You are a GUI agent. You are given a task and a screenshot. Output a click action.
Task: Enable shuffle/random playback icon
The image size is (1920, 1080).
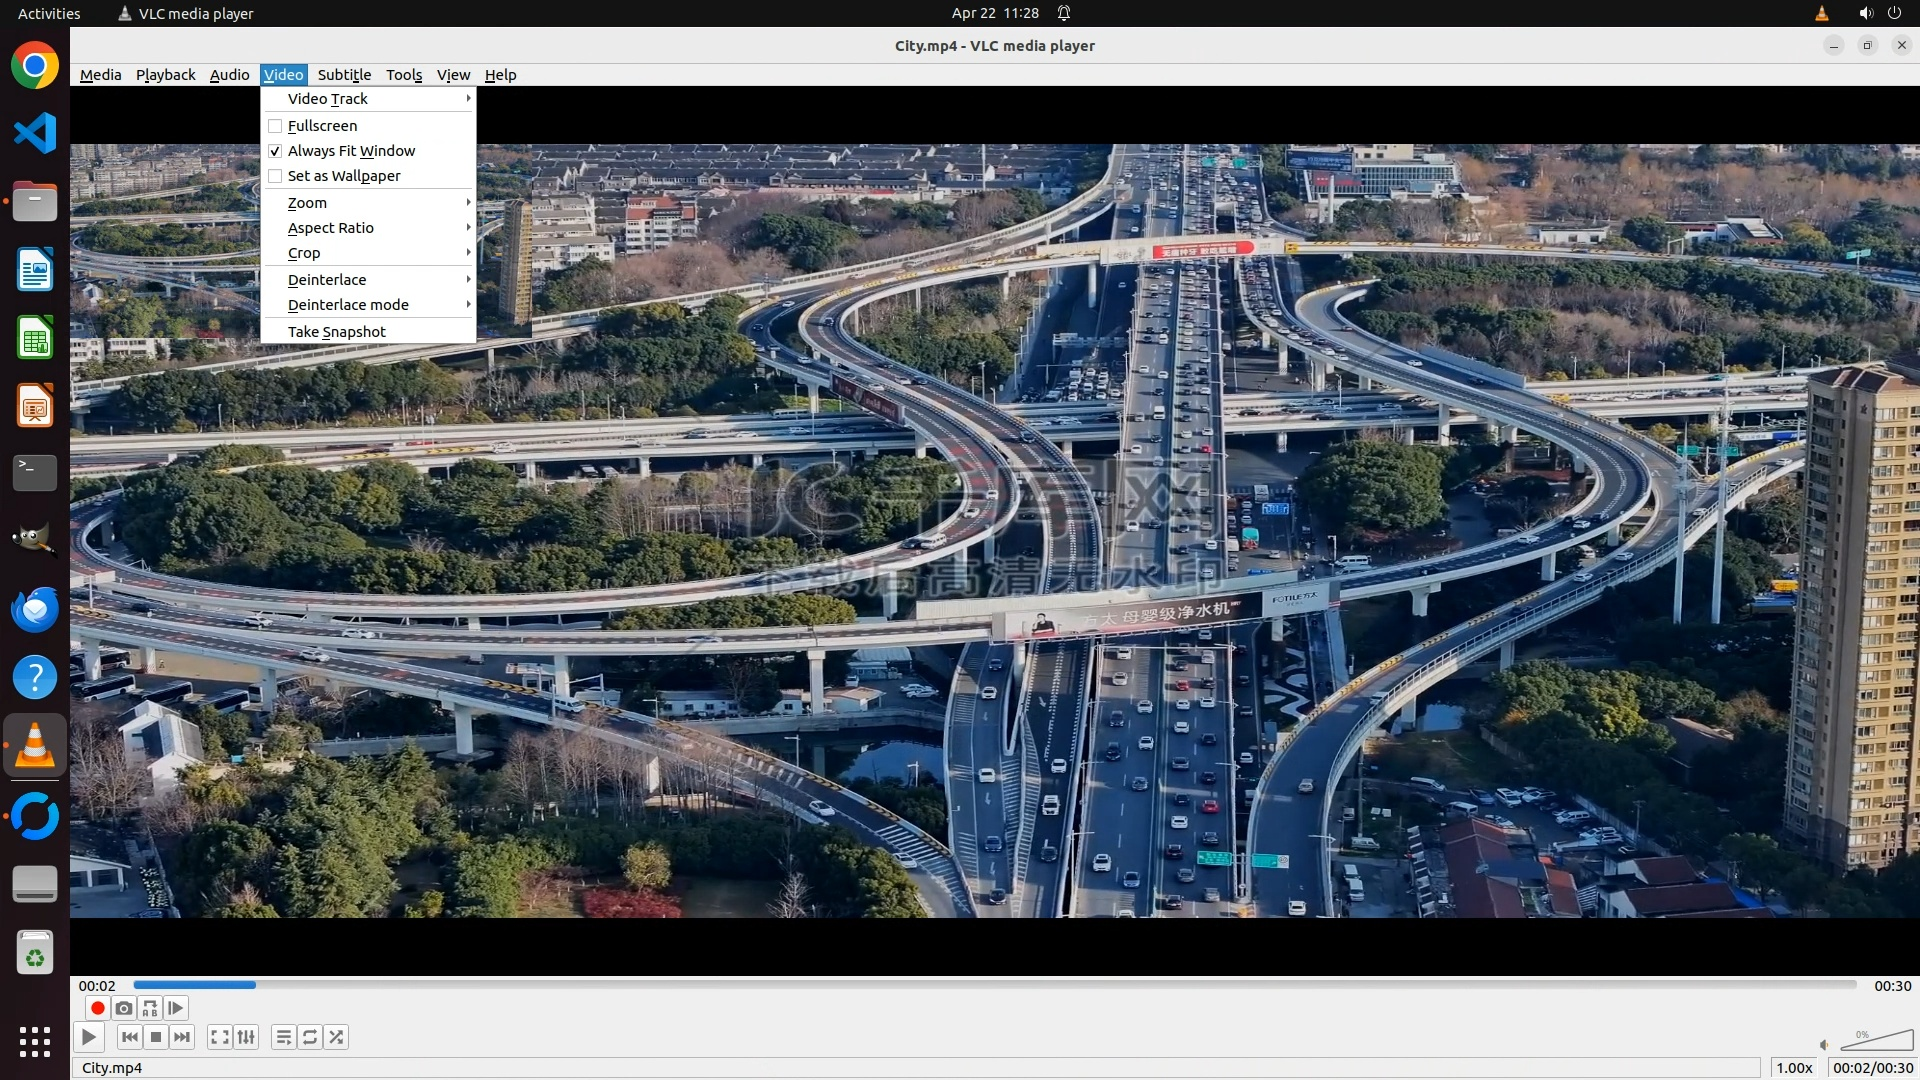tap(337, 1037)
